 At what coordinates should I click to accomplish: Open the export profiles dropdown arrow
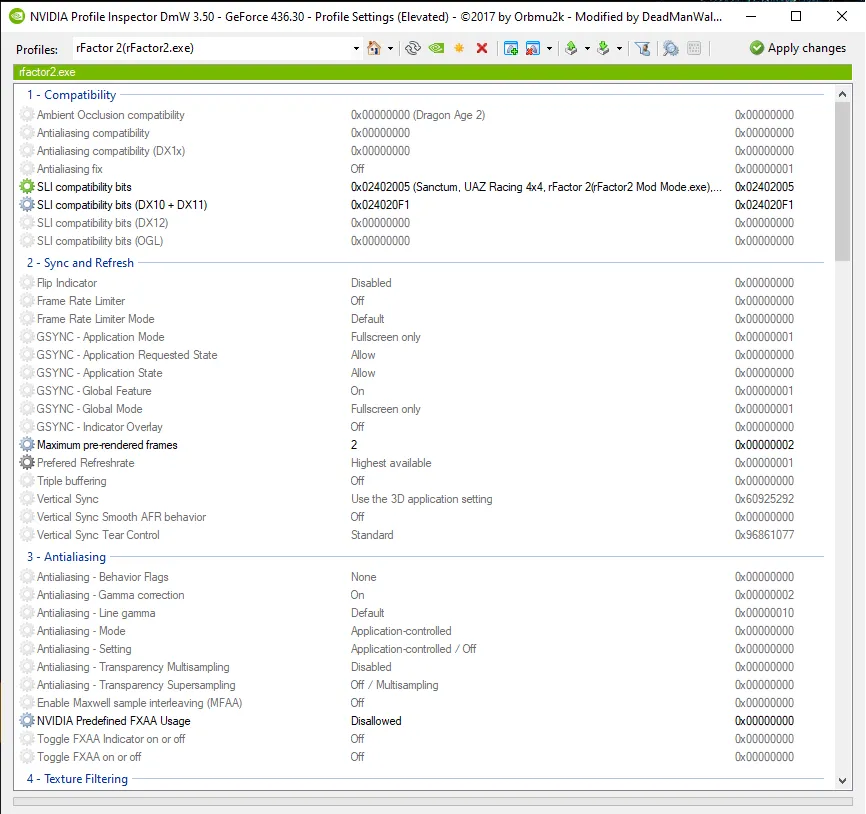coord(587,48)
